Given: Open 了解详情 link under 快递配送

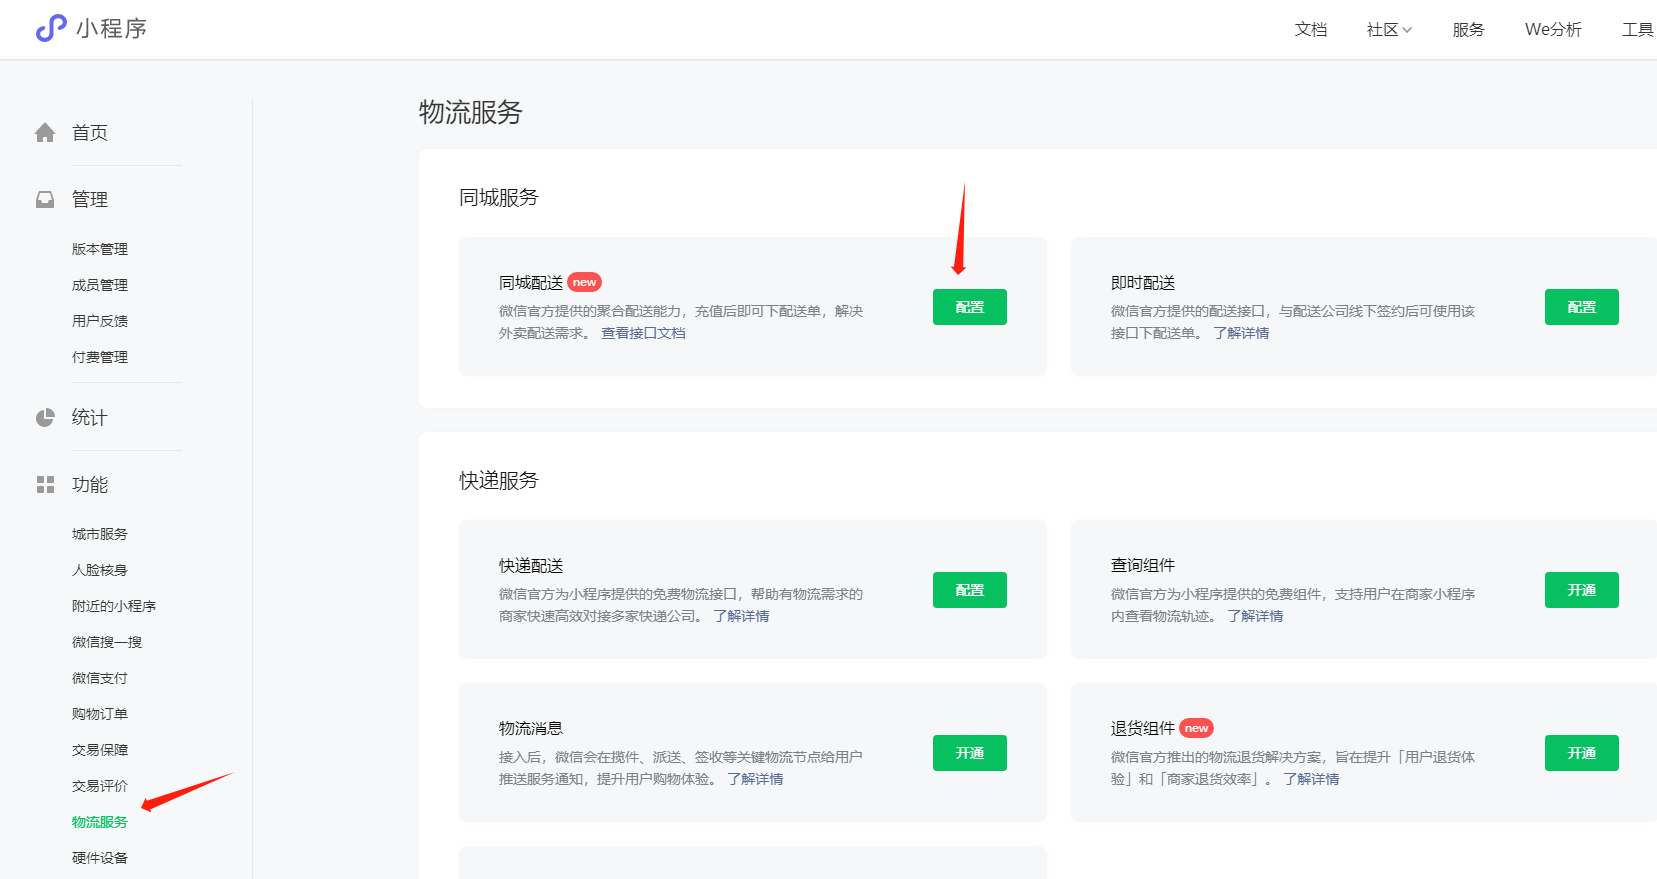Looking at the screenshot, I should [741, 616].
